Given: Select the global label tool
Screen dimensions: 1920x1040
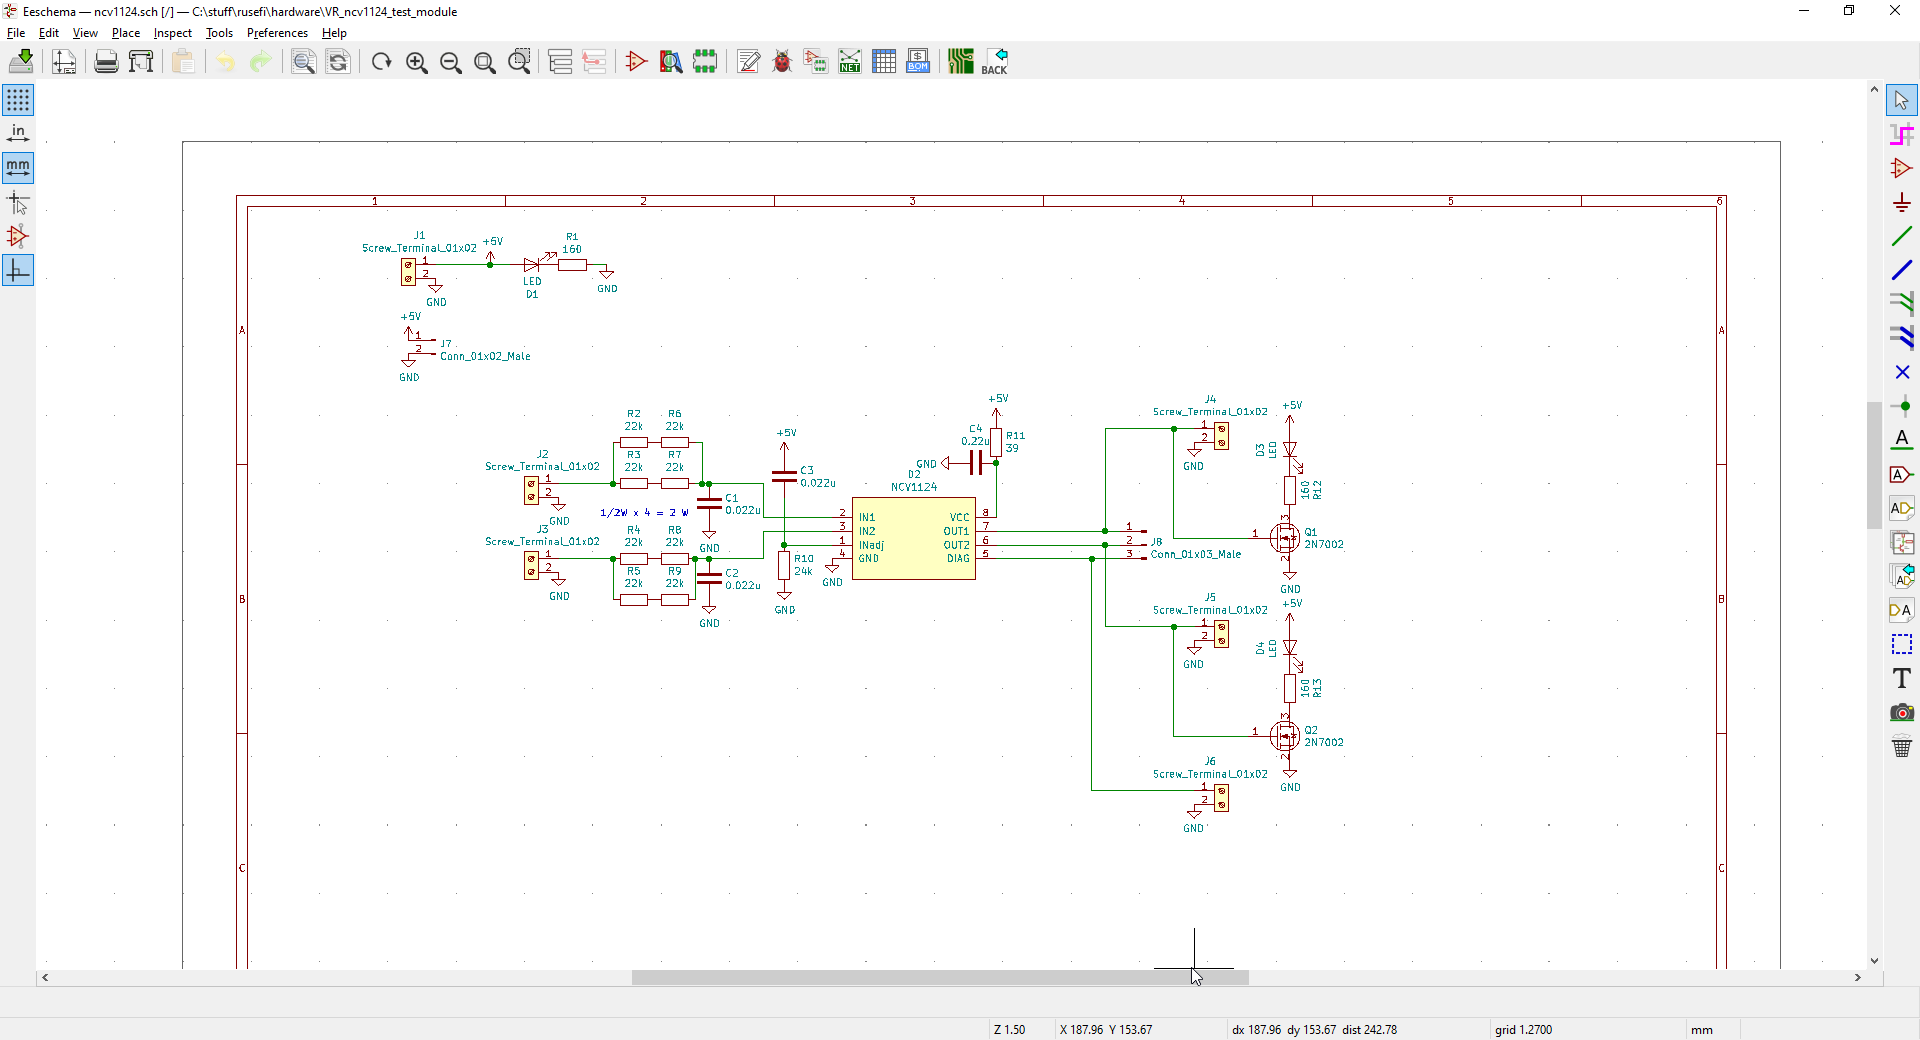Looking at the screenshot, I should click(x=1902, y=474).
